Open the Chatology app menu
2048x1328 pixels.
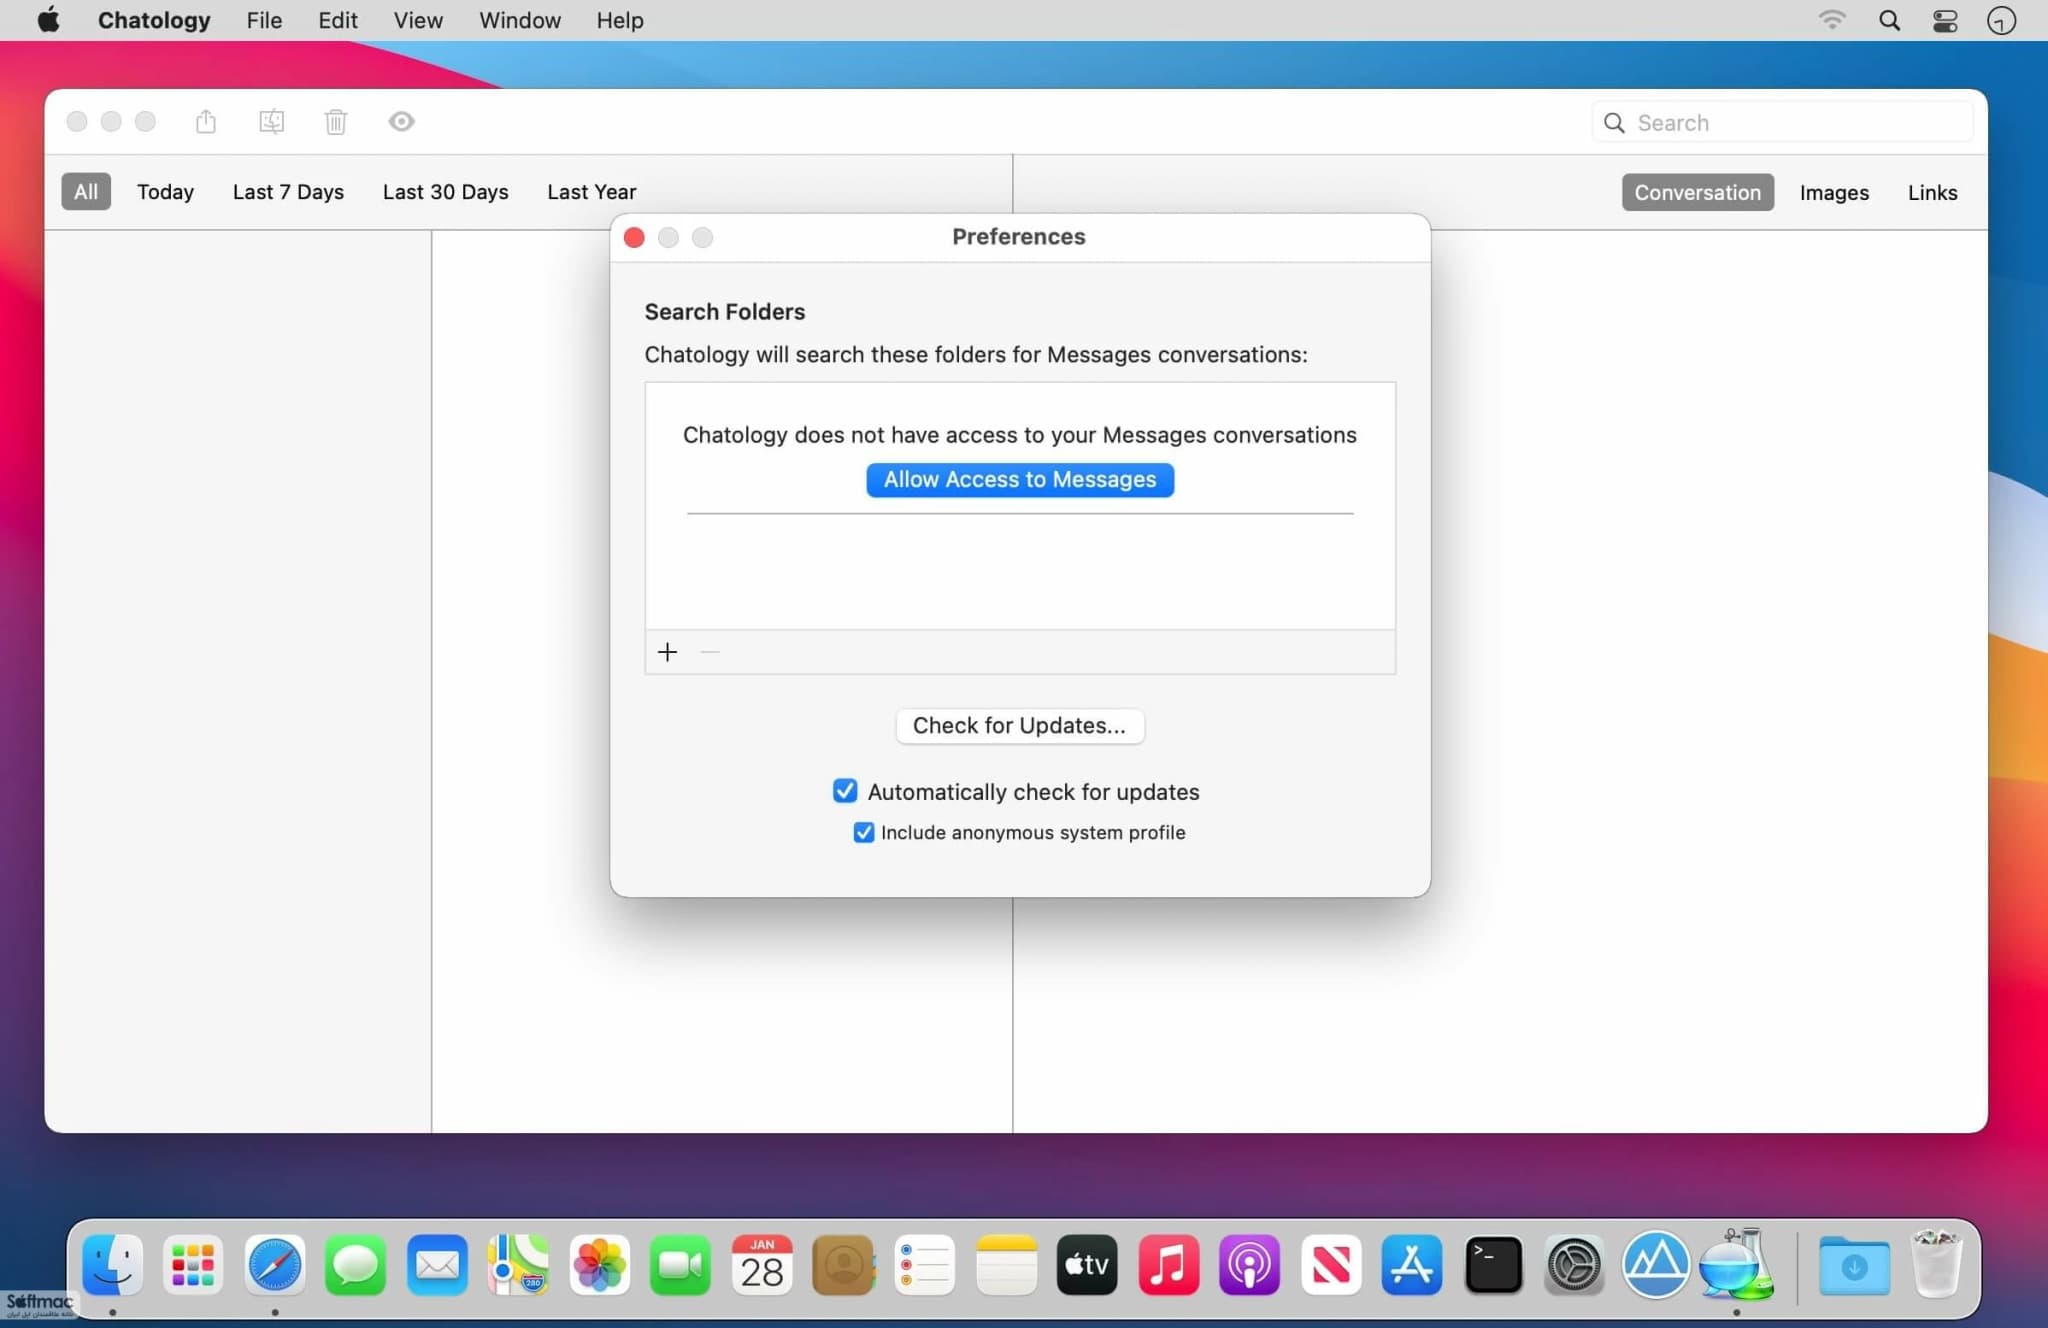click(154, 20)
